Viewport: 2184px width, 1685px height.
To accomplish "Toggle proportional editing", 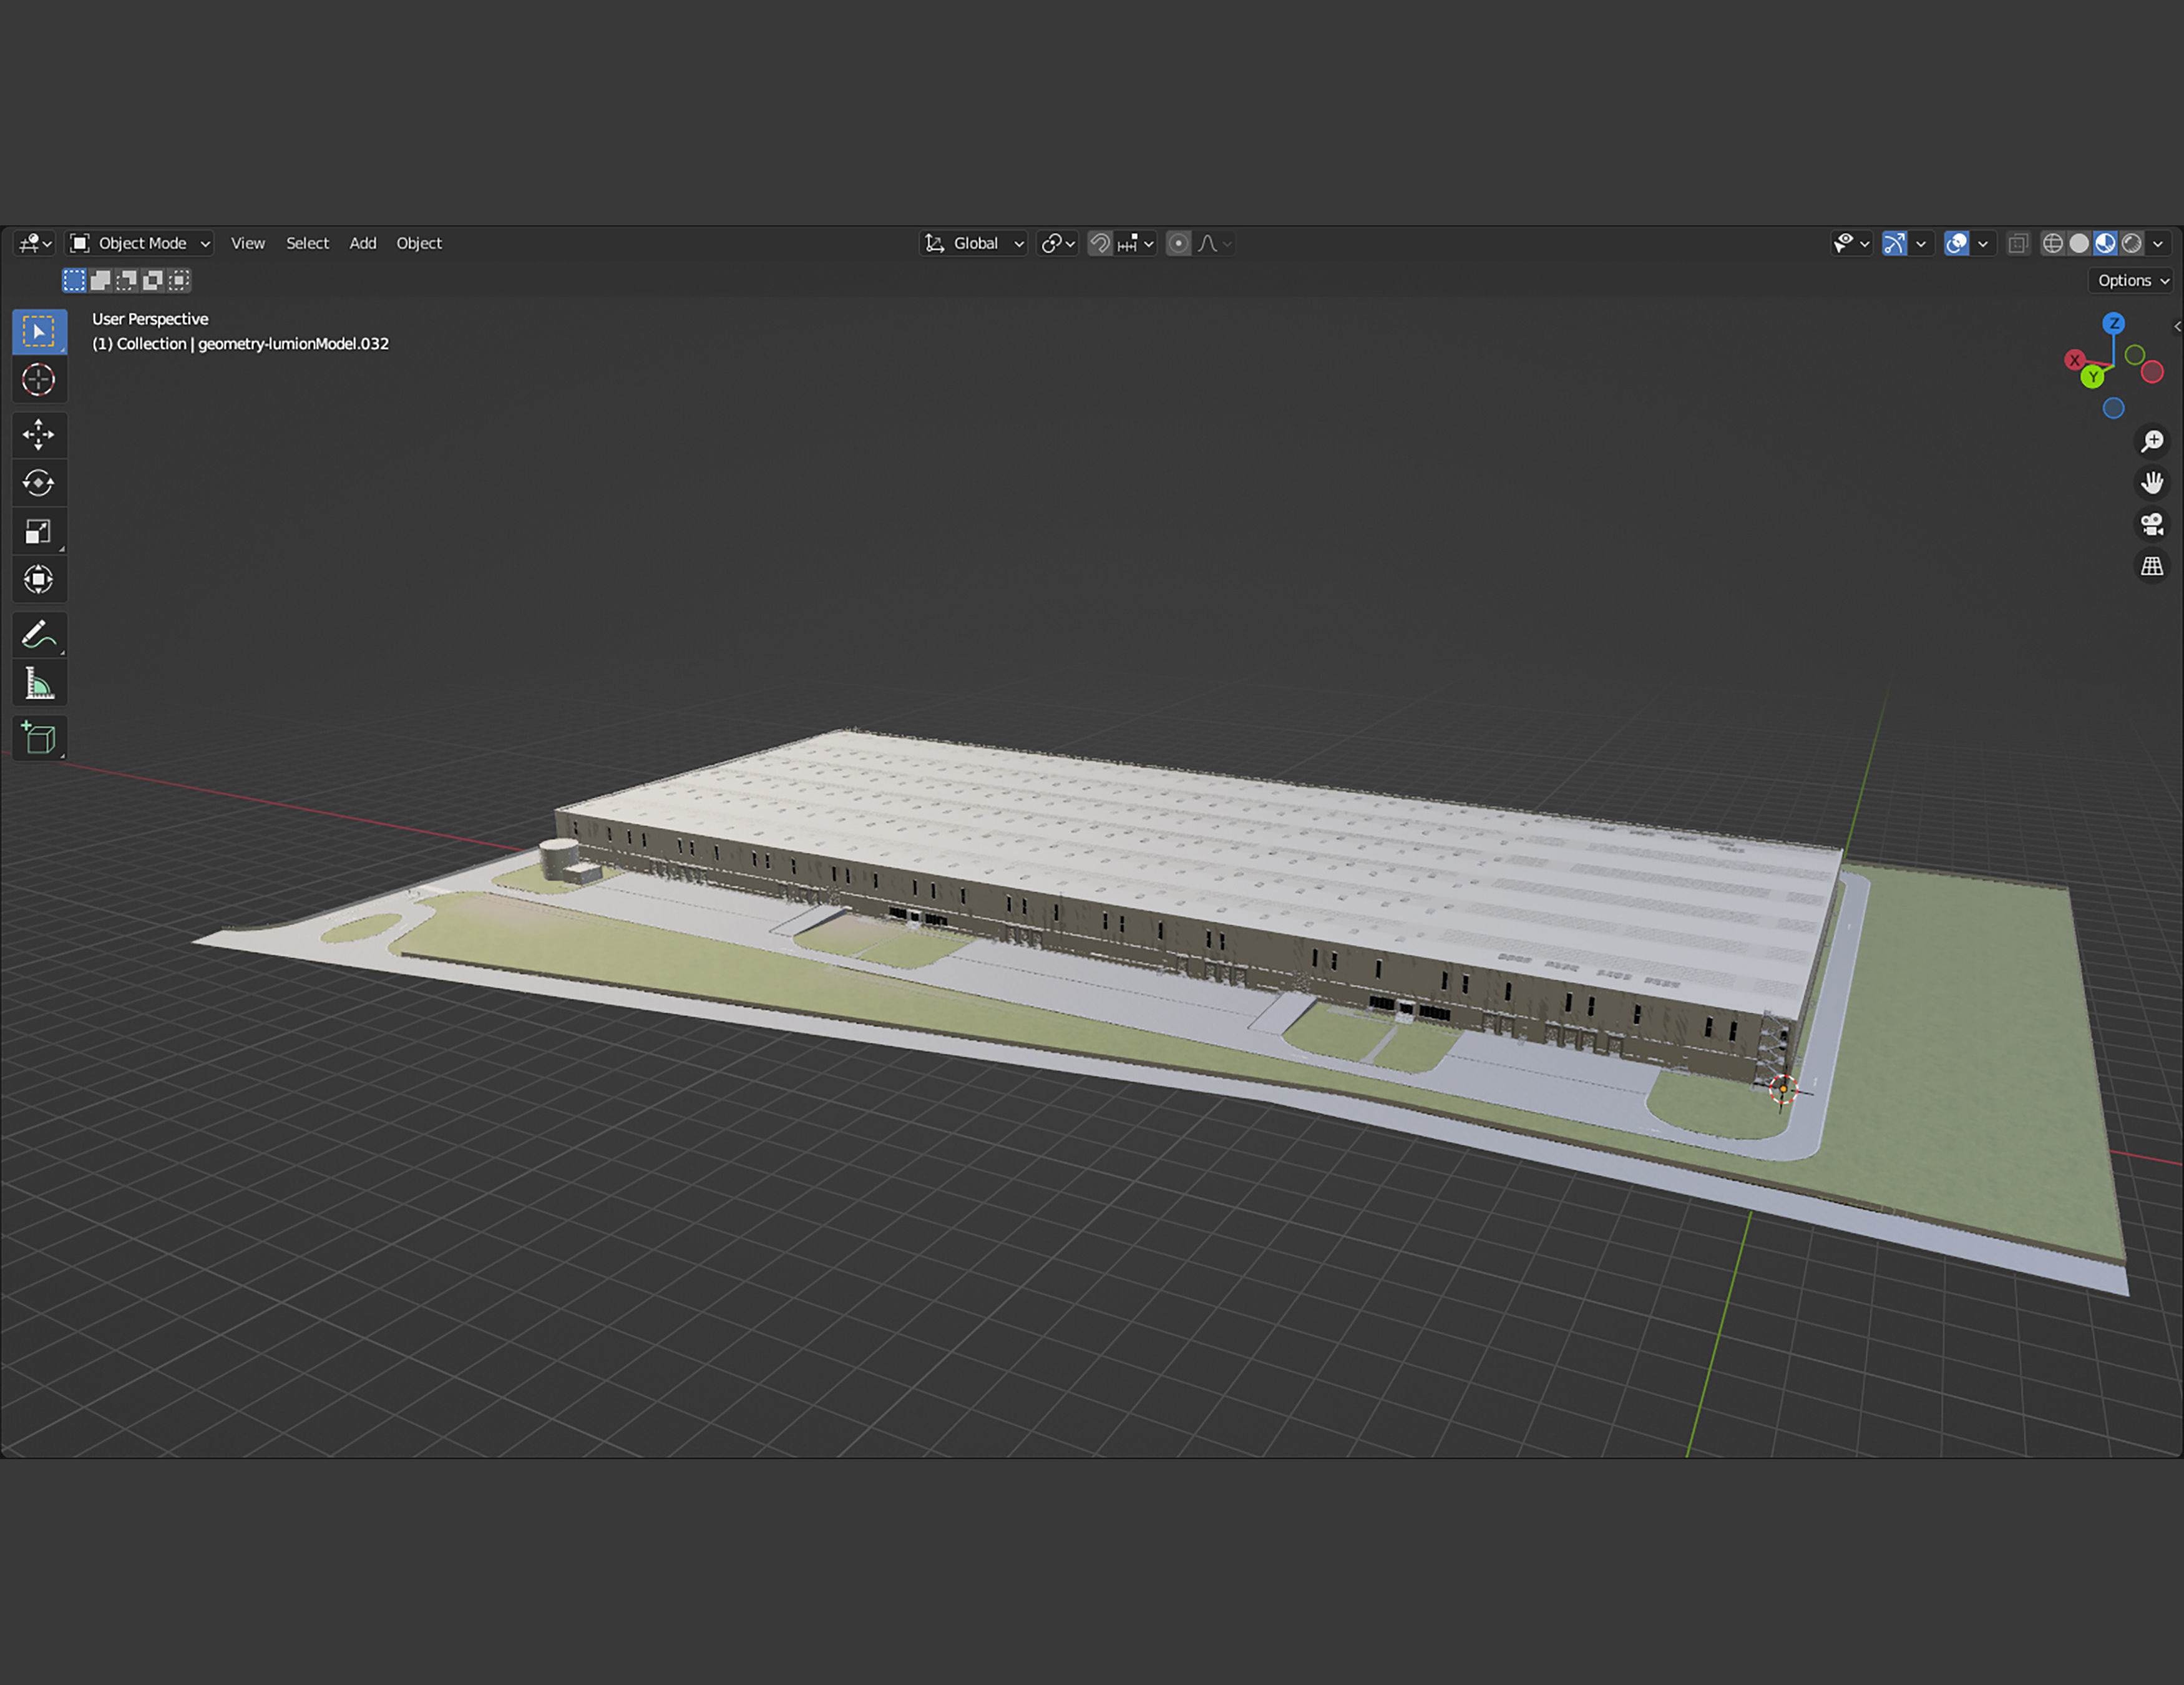I will coord(1178,243).
